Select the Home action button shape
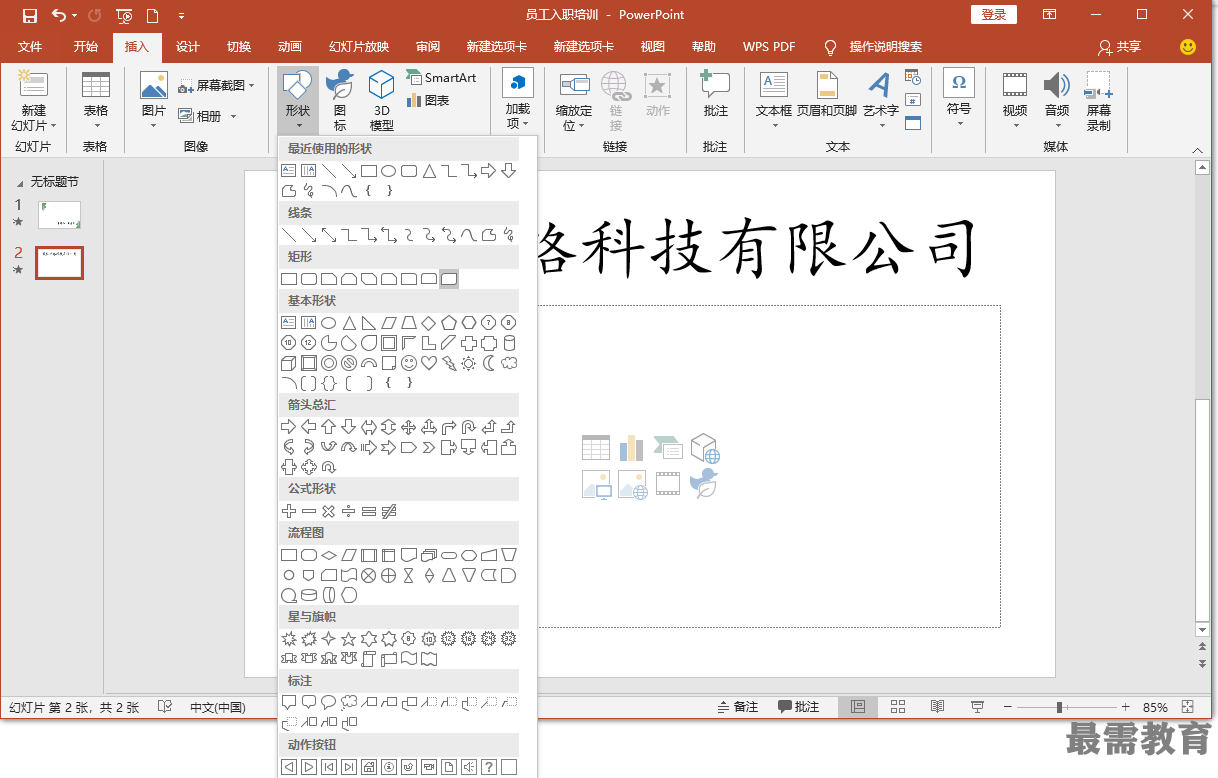The image size is (1218, 778). (x=368, y=767)
